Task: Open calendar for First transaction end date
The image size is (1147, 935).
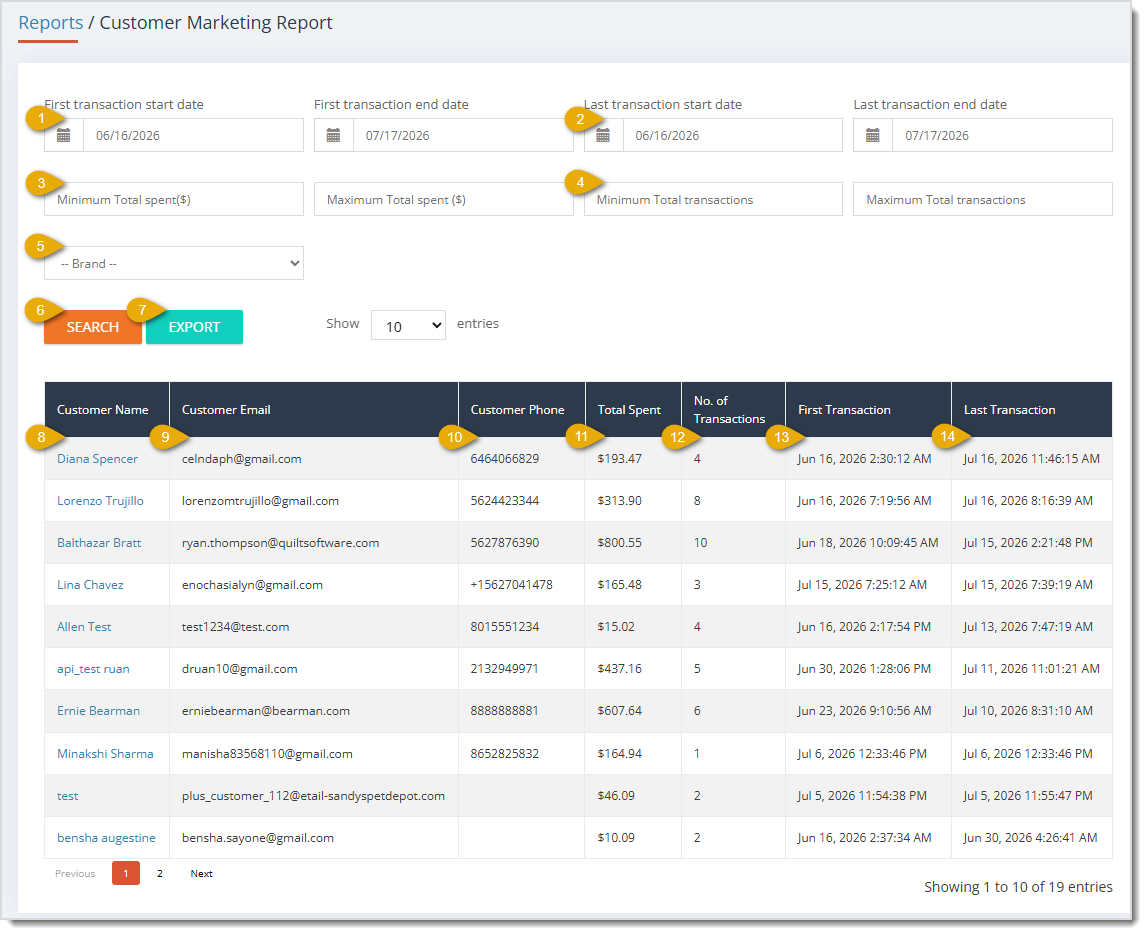Action: click(334, 135)
